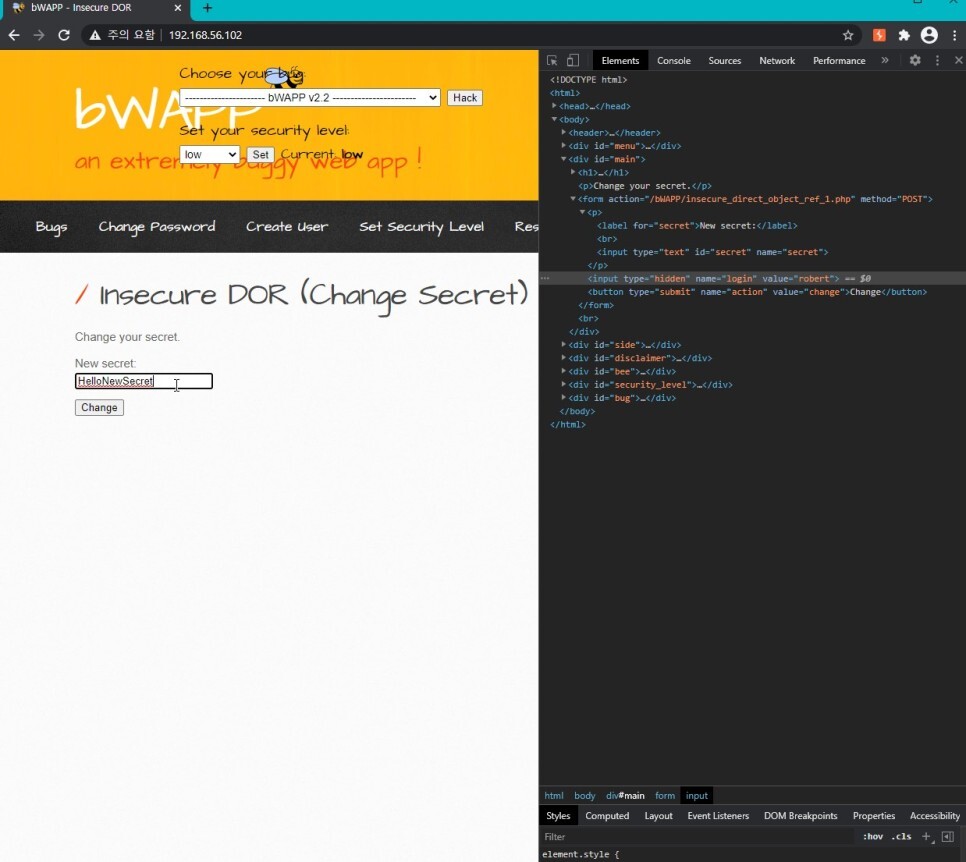Close the DevTools panel
Viewport: 966px width, 862px height.
click(958, 60)
